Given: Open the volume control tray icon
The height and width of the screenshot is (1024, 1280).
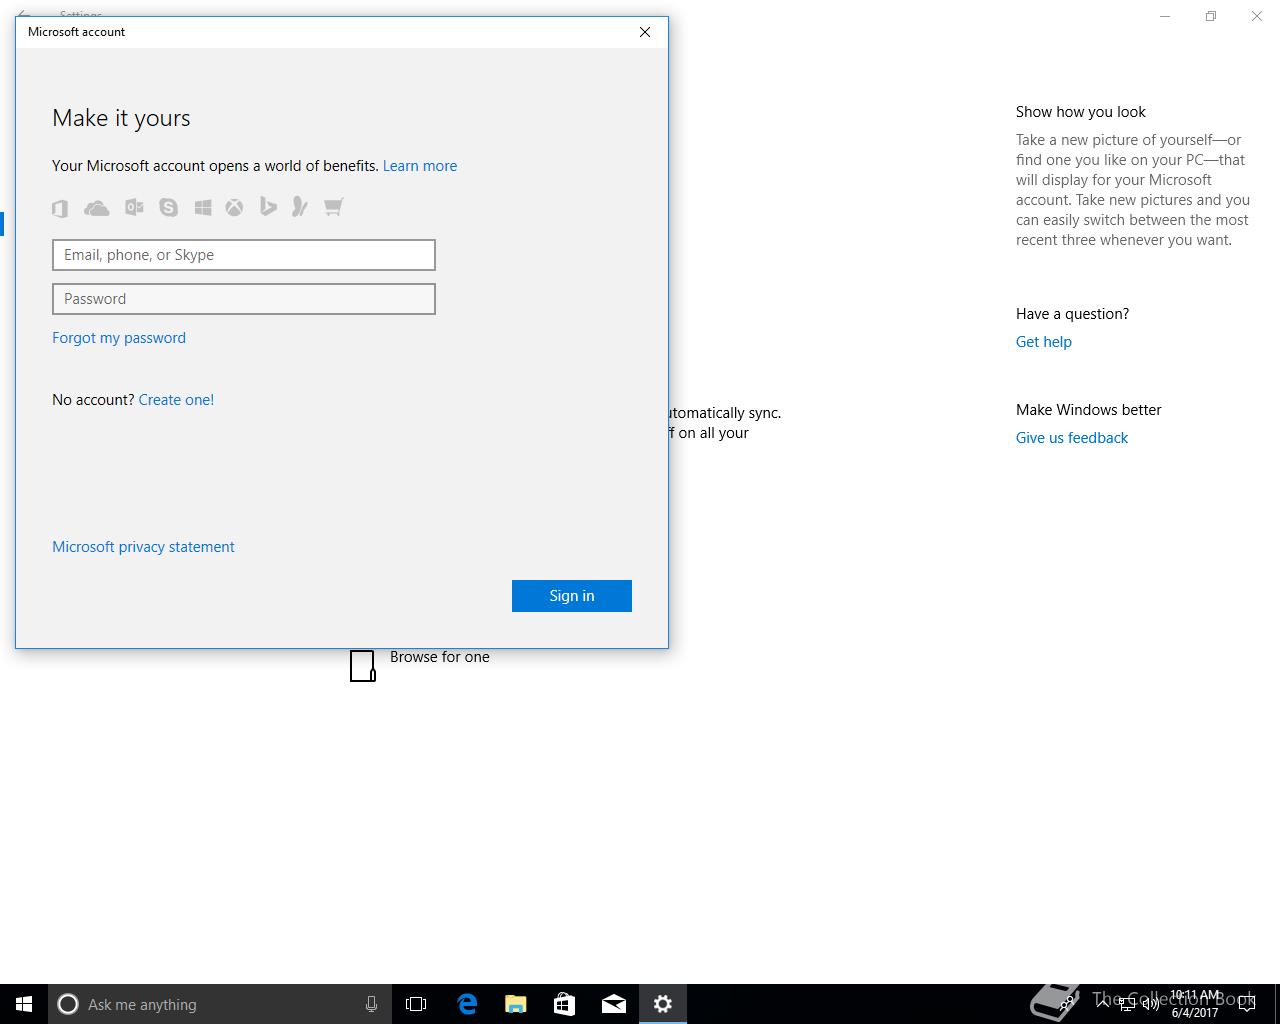Looking at the screenshot, I should 1150,1004.
